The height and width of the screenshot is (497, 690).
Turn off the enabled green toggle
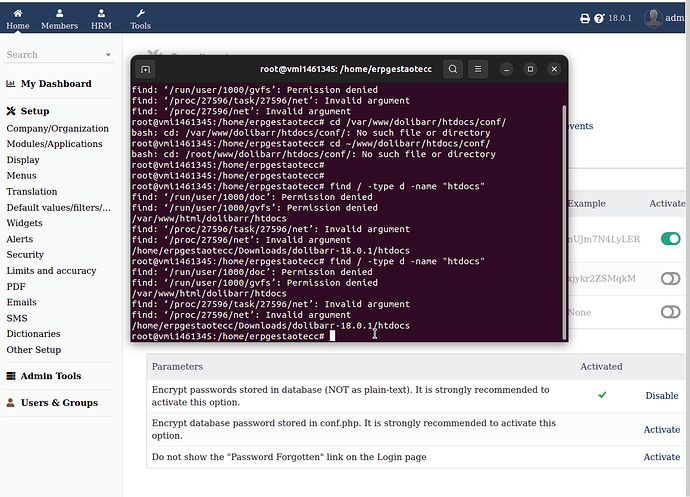(x=671, y=239)
